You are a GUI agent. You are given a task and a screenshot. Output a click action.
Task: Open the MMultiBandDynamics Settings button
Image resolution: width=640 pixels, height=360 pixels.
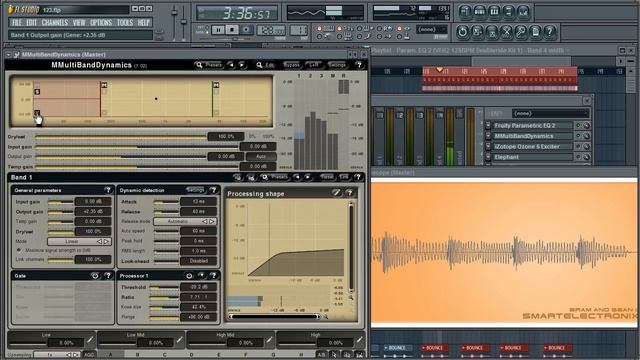(x=337, y=65)
